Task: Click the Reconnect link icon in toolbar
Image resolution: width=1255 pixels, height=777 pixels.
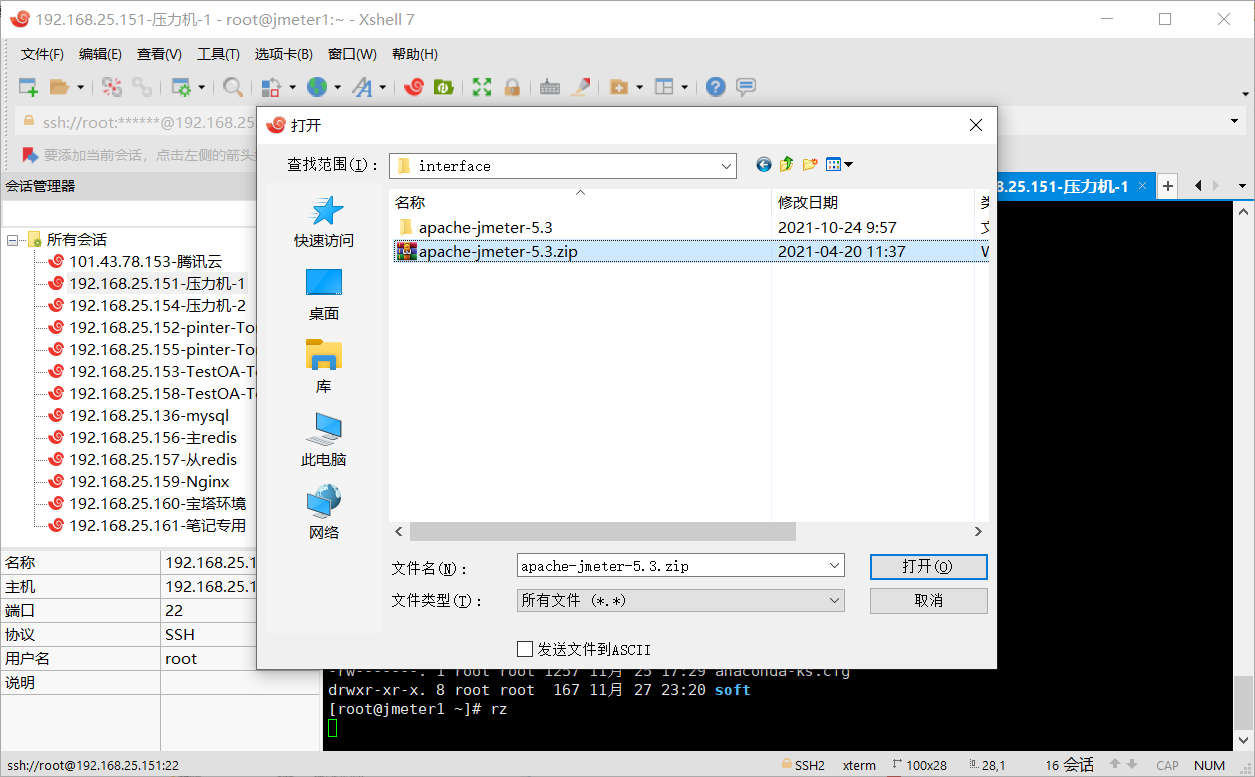Action: click(x=142, y=87)
